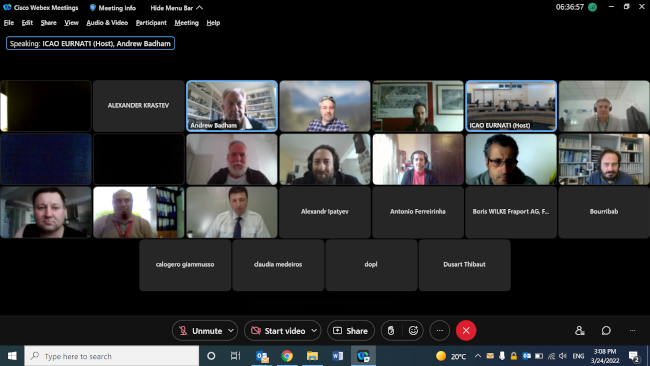The image size is (650, 366).
Task: Open the Participant menu
Action: (151, 23)
